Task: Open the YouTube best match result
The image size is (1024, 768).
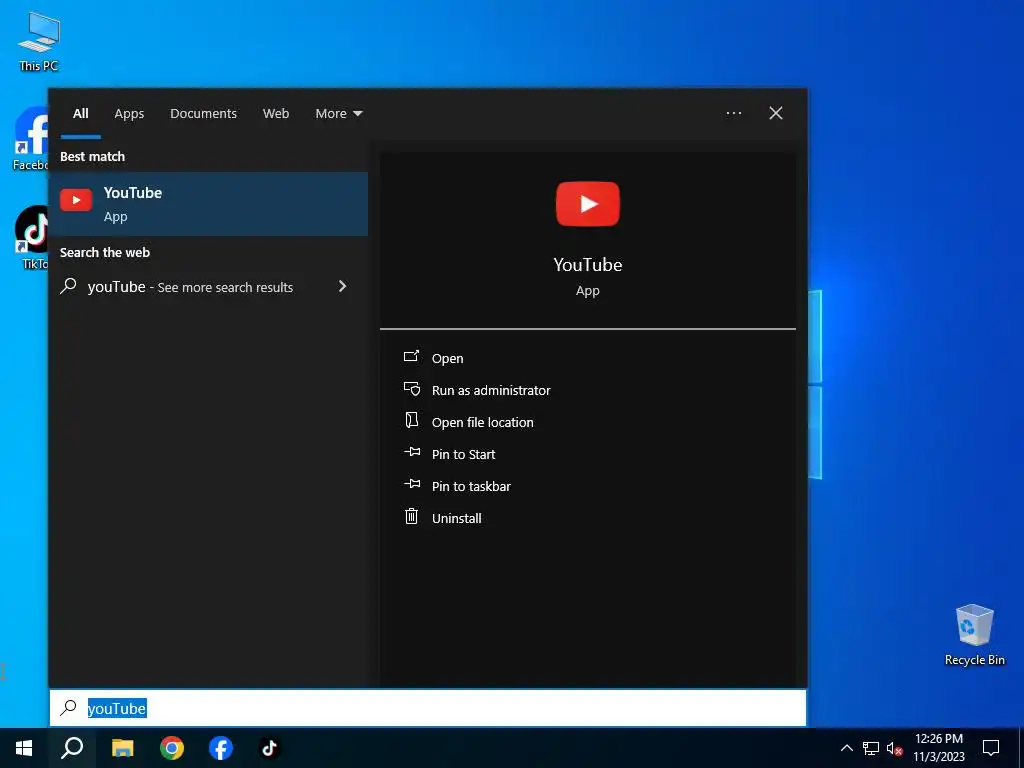Action: pyautogui.click(x=208, y=204)
